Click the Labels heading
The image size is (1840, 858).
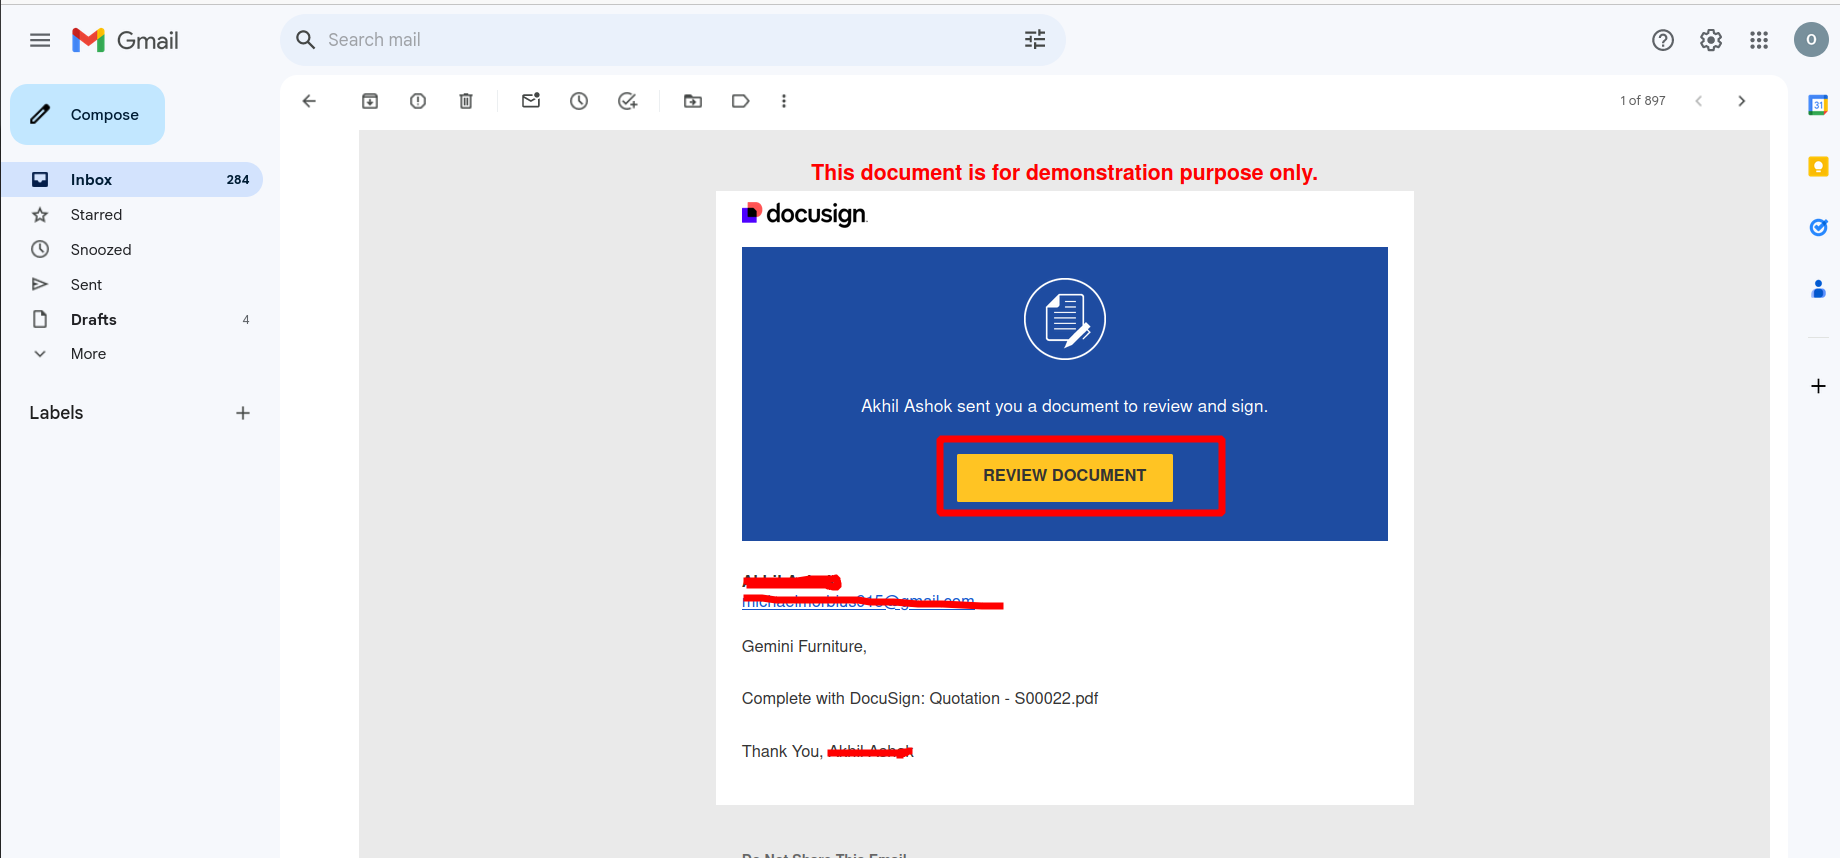pos(56,413)
